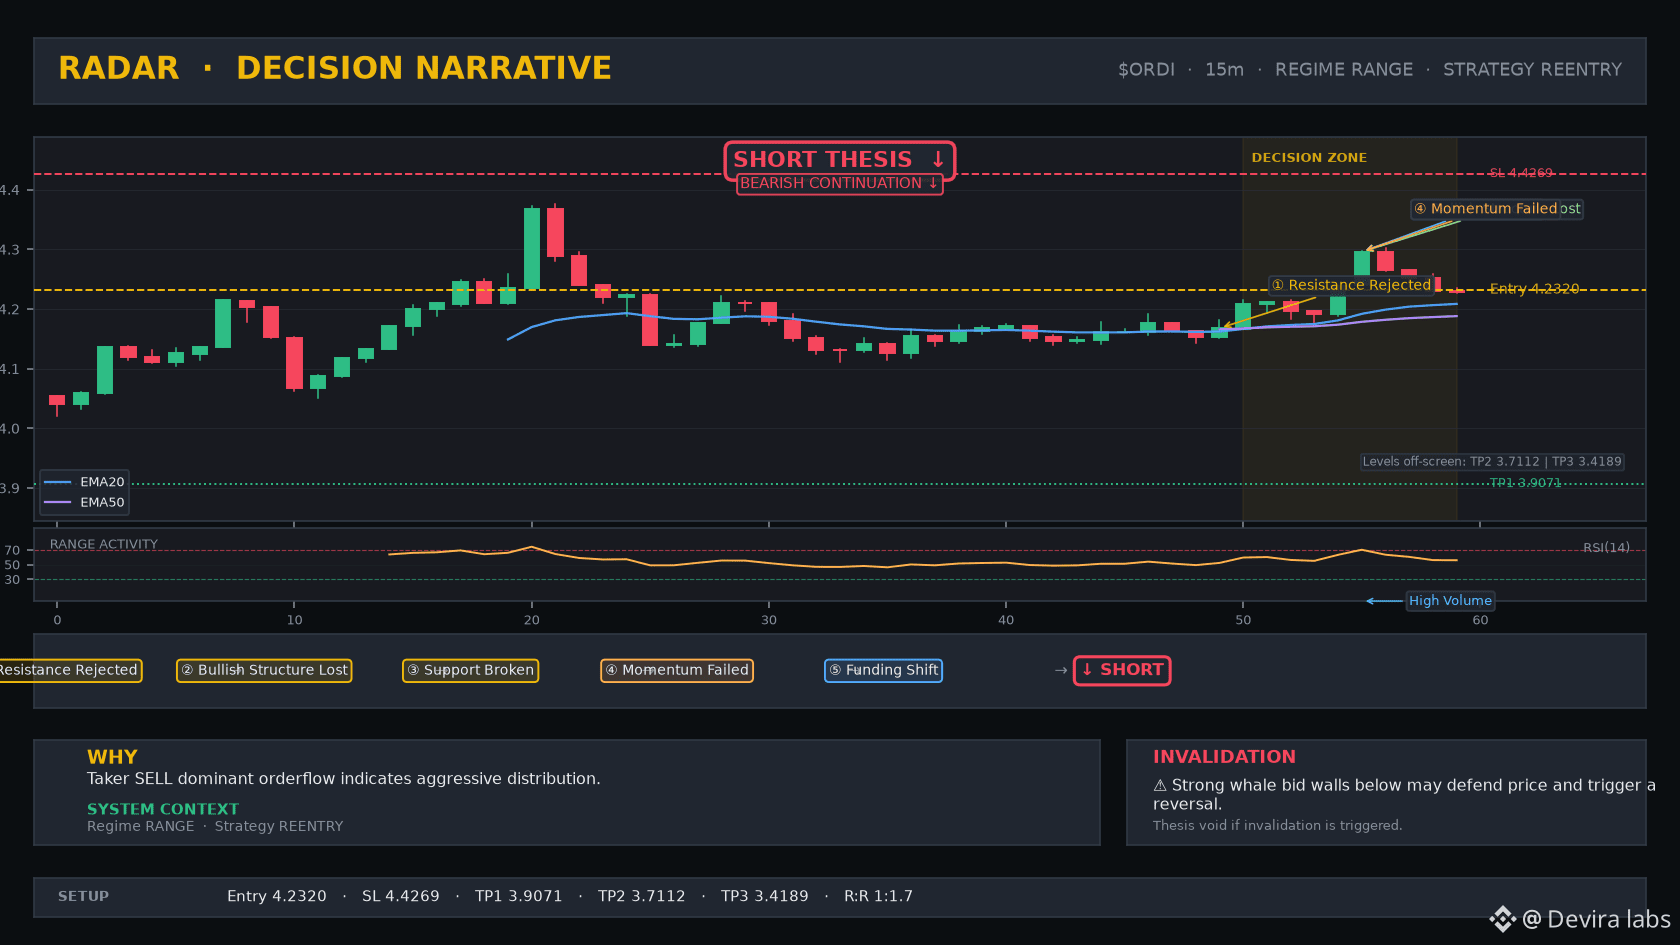Select the 15m timeframe label

pos(1224,70)
